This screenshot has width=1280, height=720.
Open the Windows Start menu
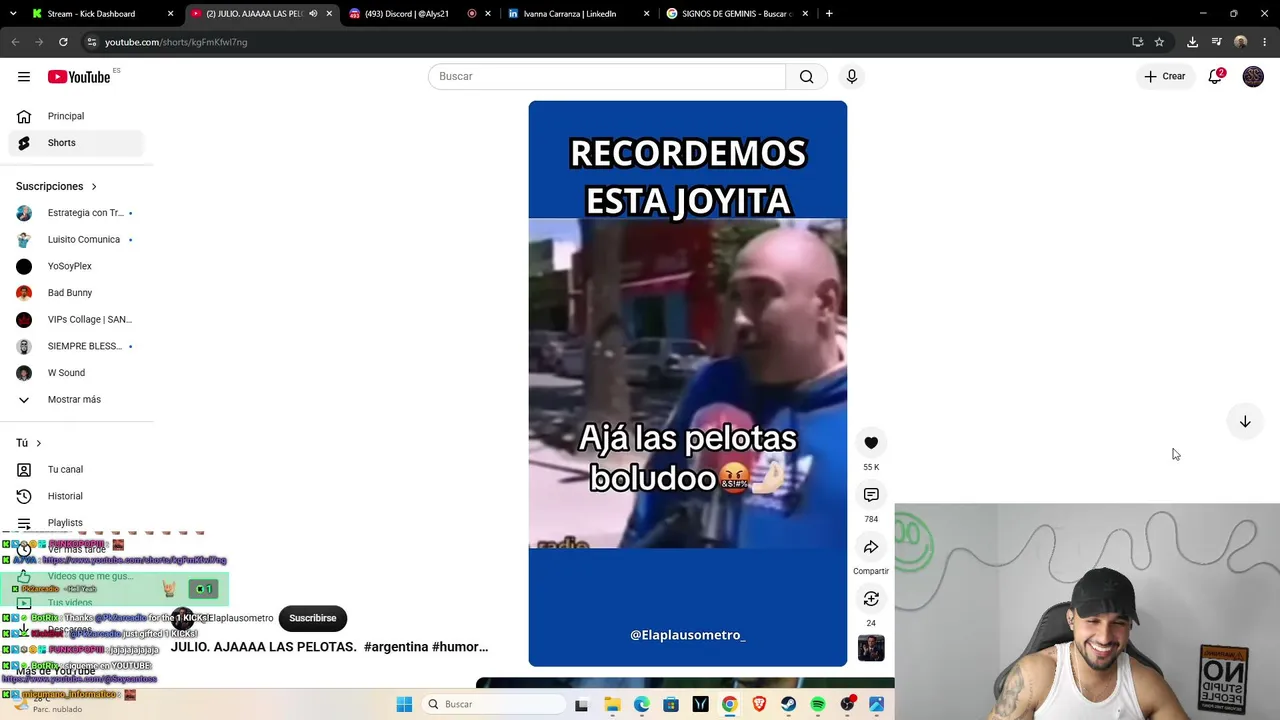tap(404, 704)
